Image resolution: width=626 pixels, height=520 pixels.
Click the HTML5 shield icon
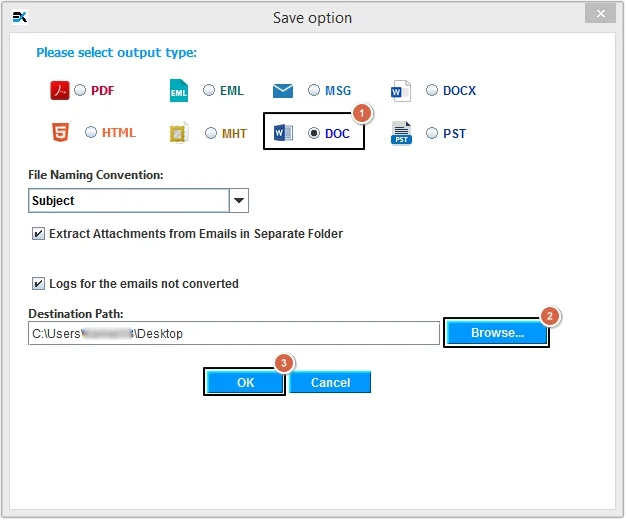coord(60,132)
